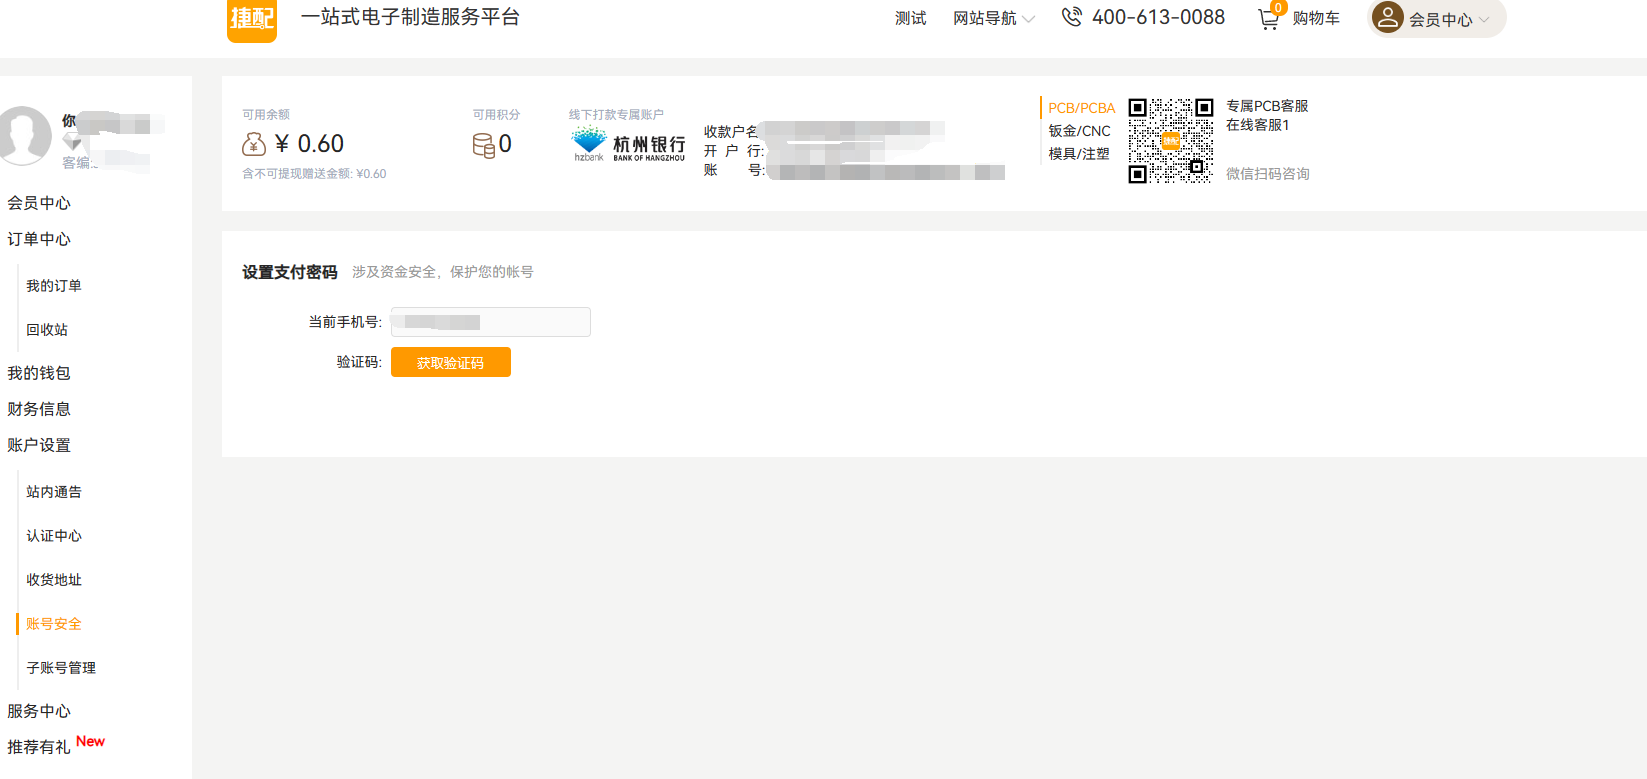Screen dimensions: 1647x779
Task: Open 我的订单 in sidebar
Action: click(54, 286)
